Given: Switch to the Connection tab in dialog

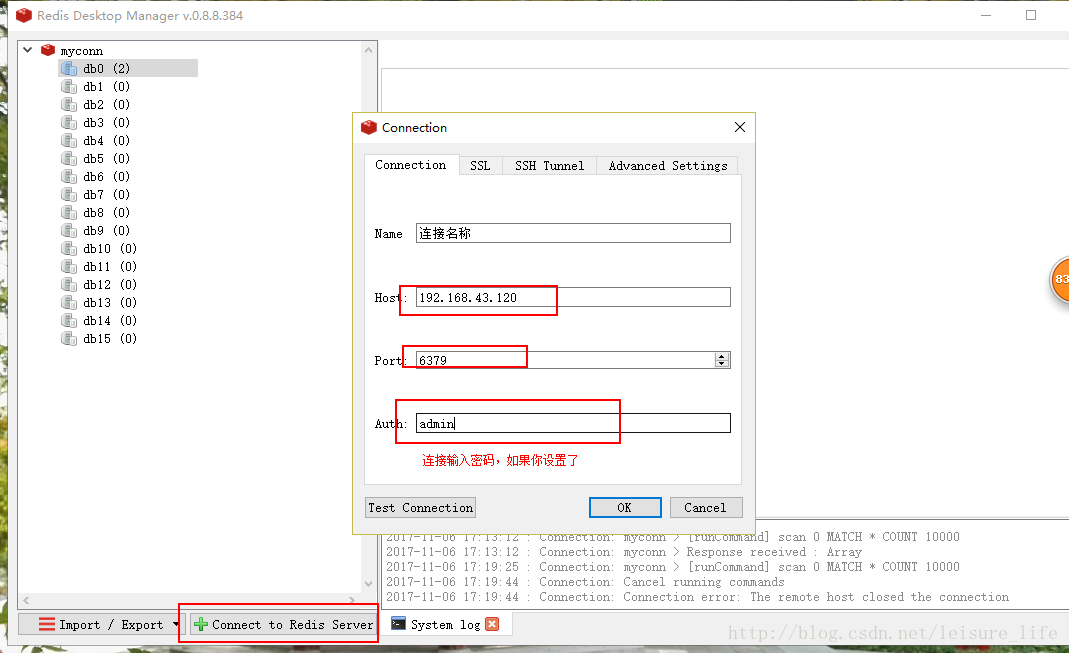Looking at the screenshot, I should click(x=410, y=165).
